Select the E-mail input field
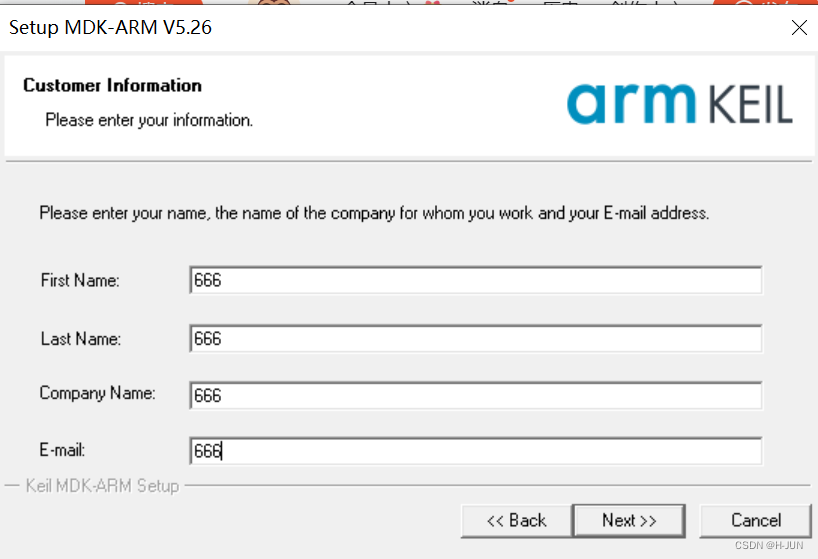This screenshot has height=559, width=818. (476, 451)
